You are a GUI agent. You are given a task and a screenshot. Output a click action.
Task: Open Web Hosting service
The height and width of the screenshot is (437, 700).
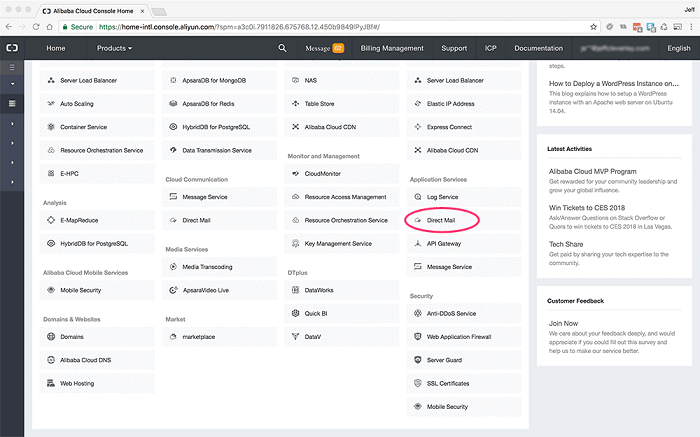click(97, 383)
